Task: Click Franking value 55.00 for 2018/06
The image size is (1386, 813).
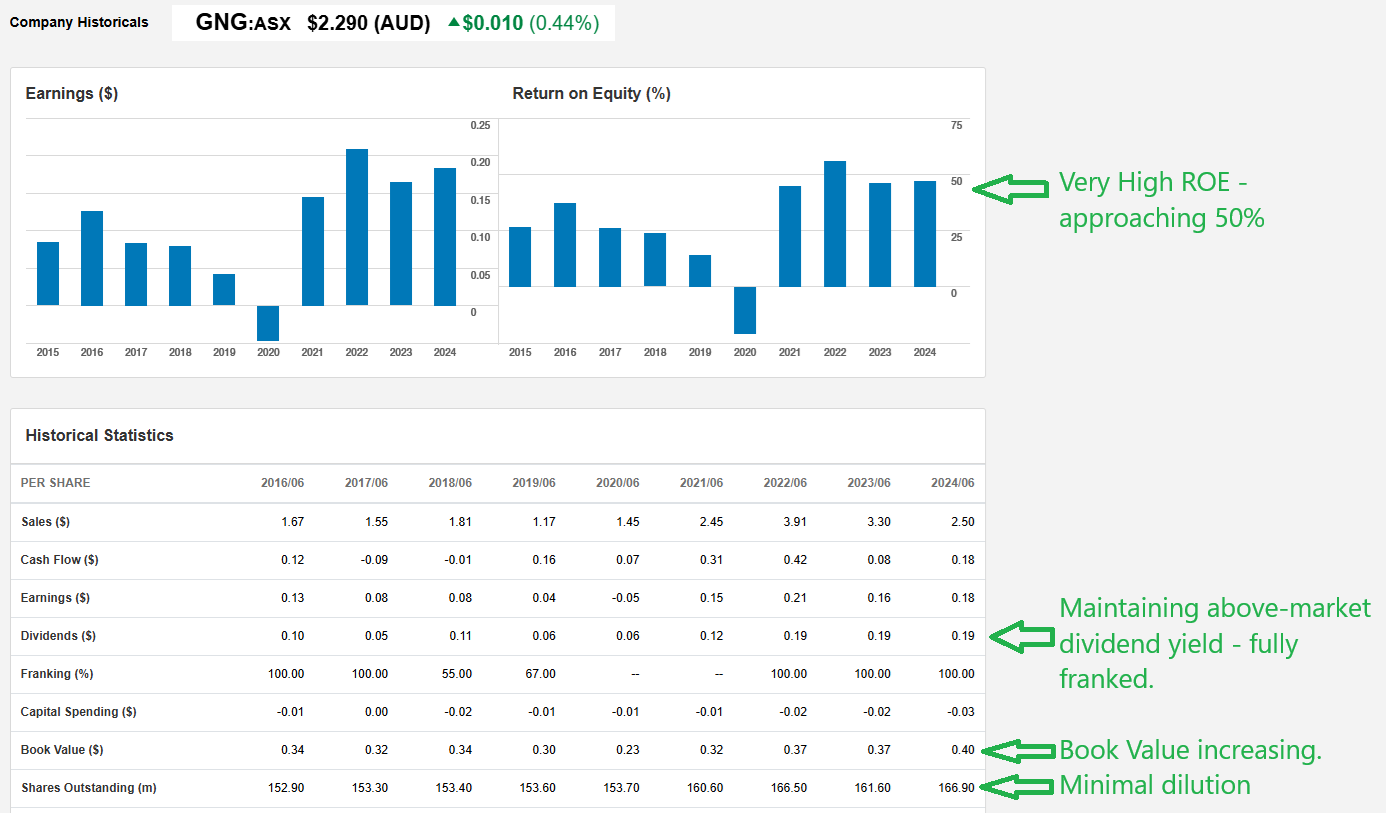Action: click(x=457, y=674)
